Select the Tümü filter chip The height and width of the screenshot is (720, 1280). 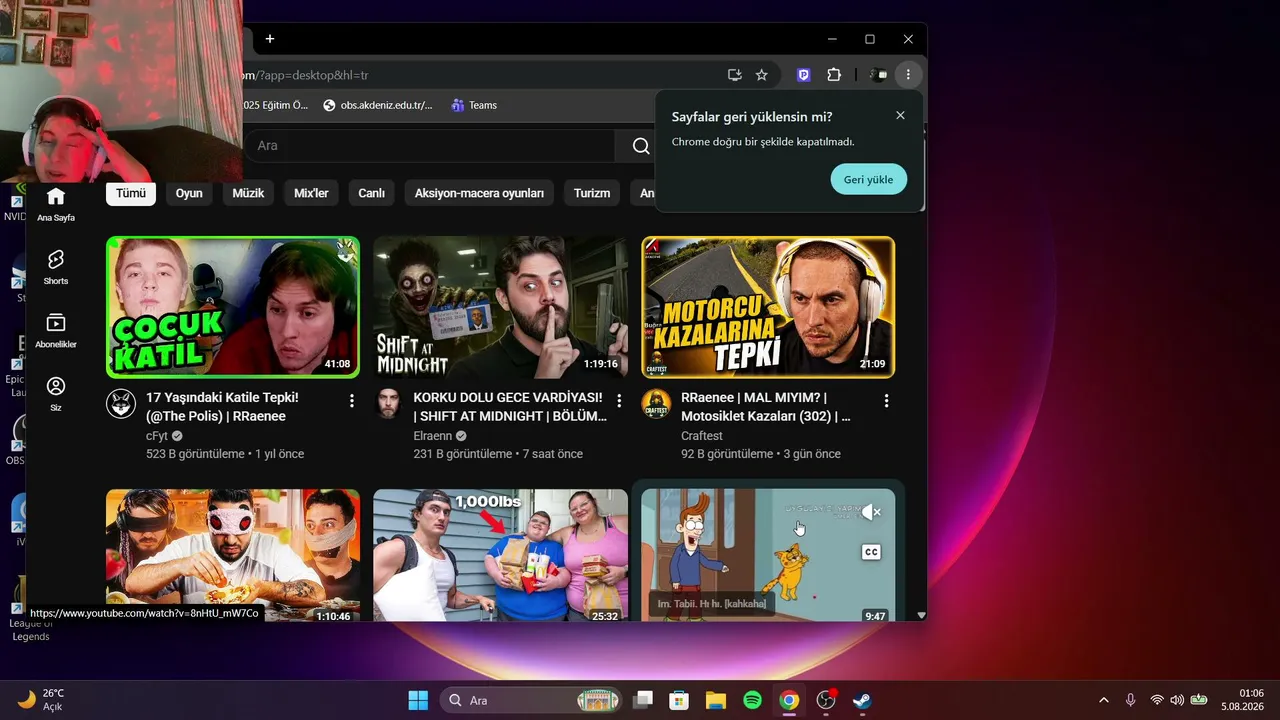pos(131,193)
